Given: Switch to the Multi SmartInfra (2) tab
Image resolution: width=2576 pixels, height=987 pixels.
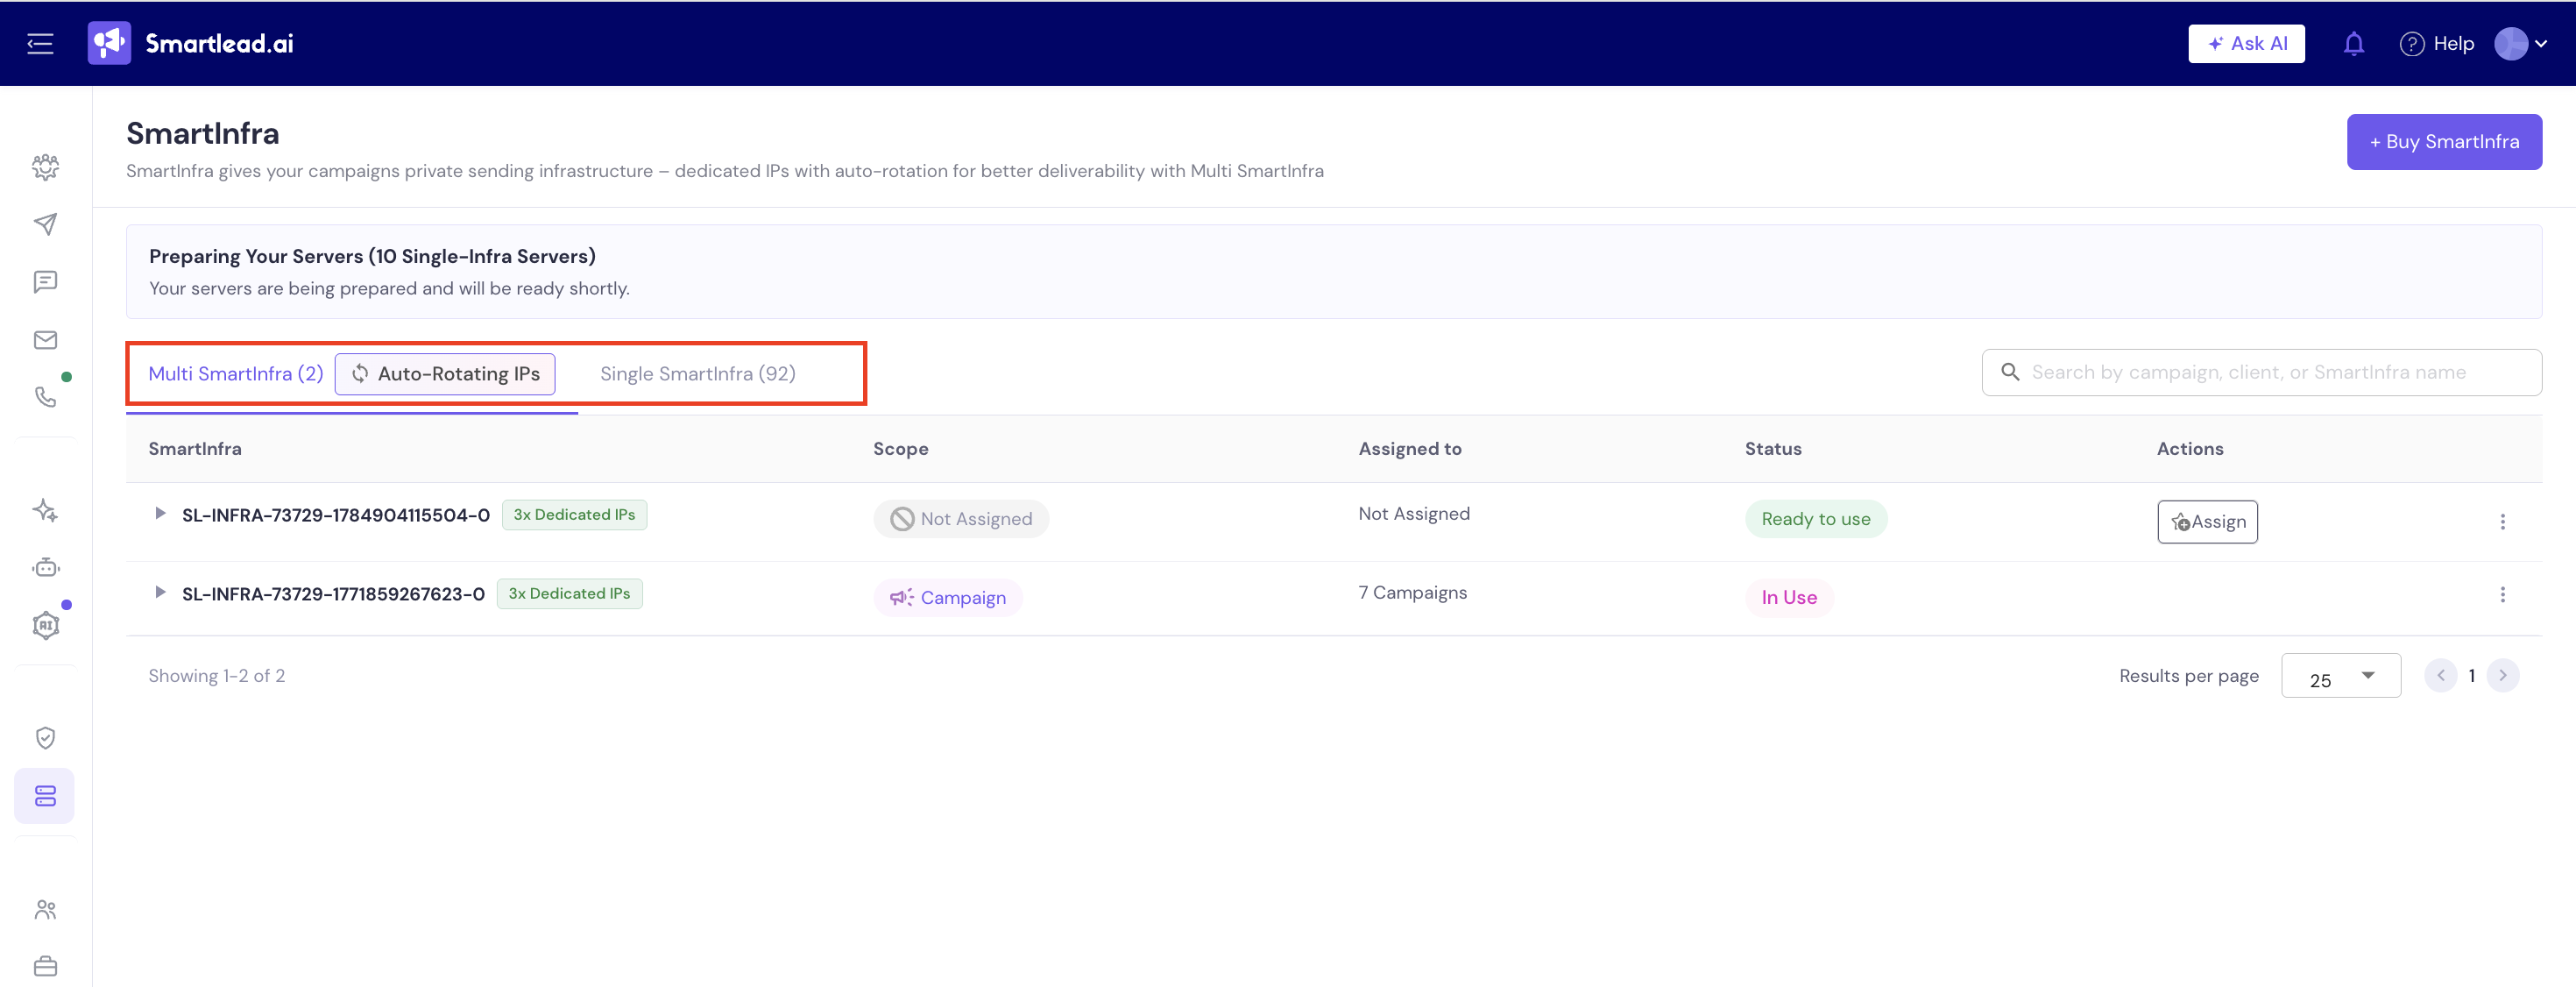Looking at the screenshot, I should point(236,374).
